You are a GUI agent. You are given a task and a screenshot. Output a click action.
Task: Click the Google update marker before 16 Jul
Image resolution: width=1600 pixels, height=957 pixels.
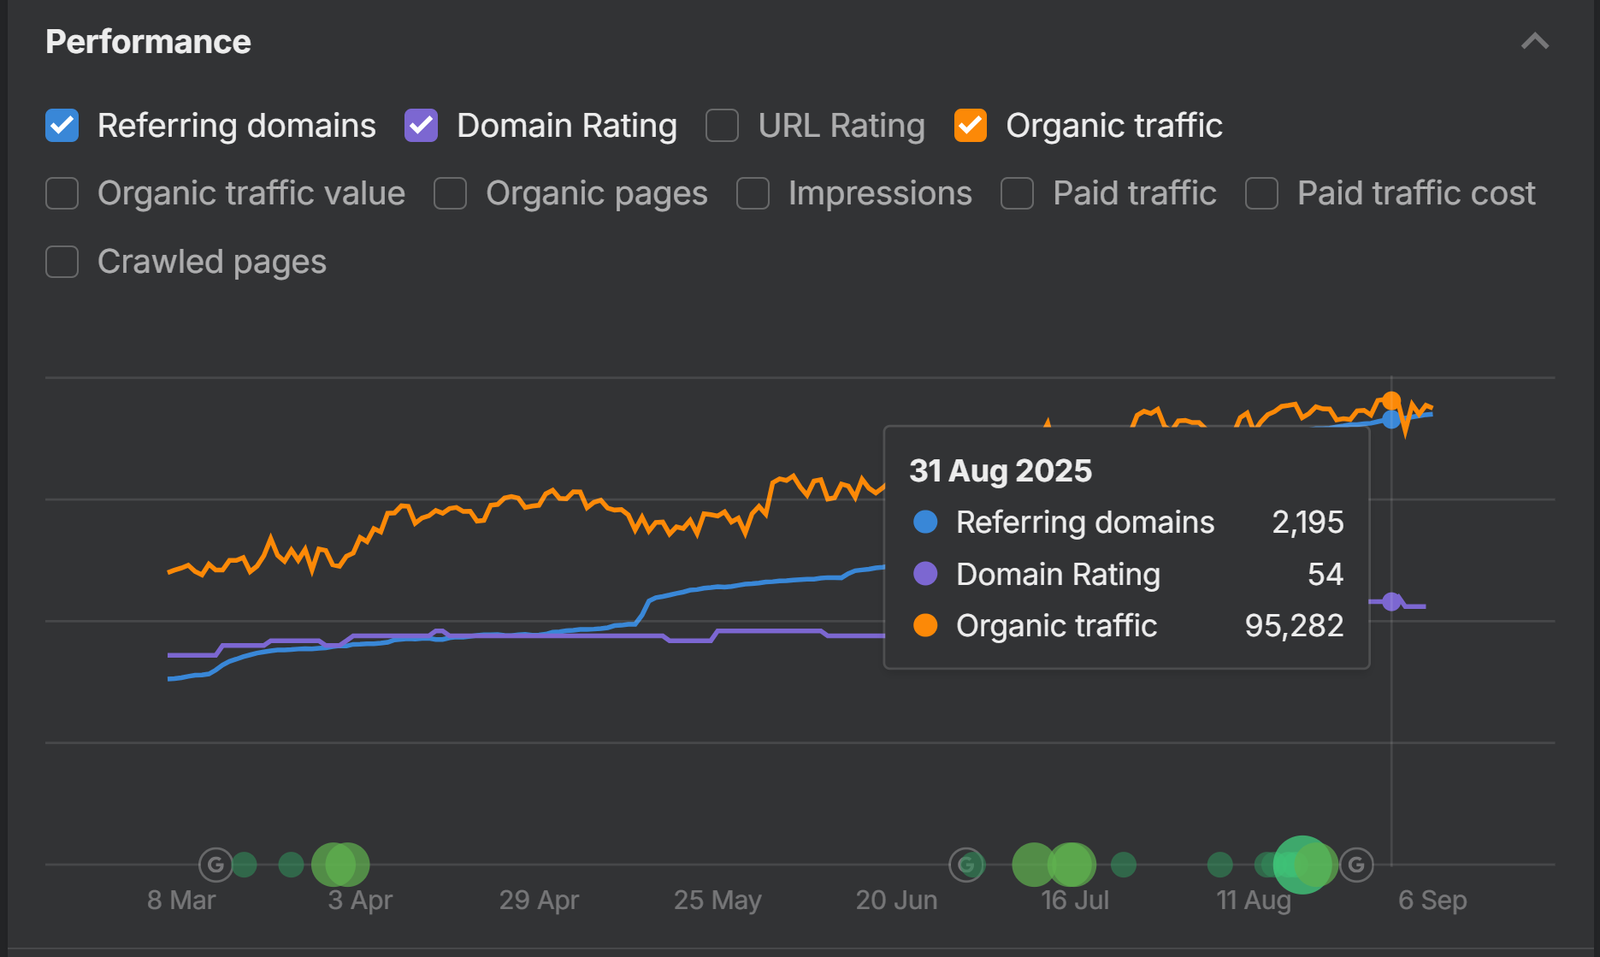(967, 864)
